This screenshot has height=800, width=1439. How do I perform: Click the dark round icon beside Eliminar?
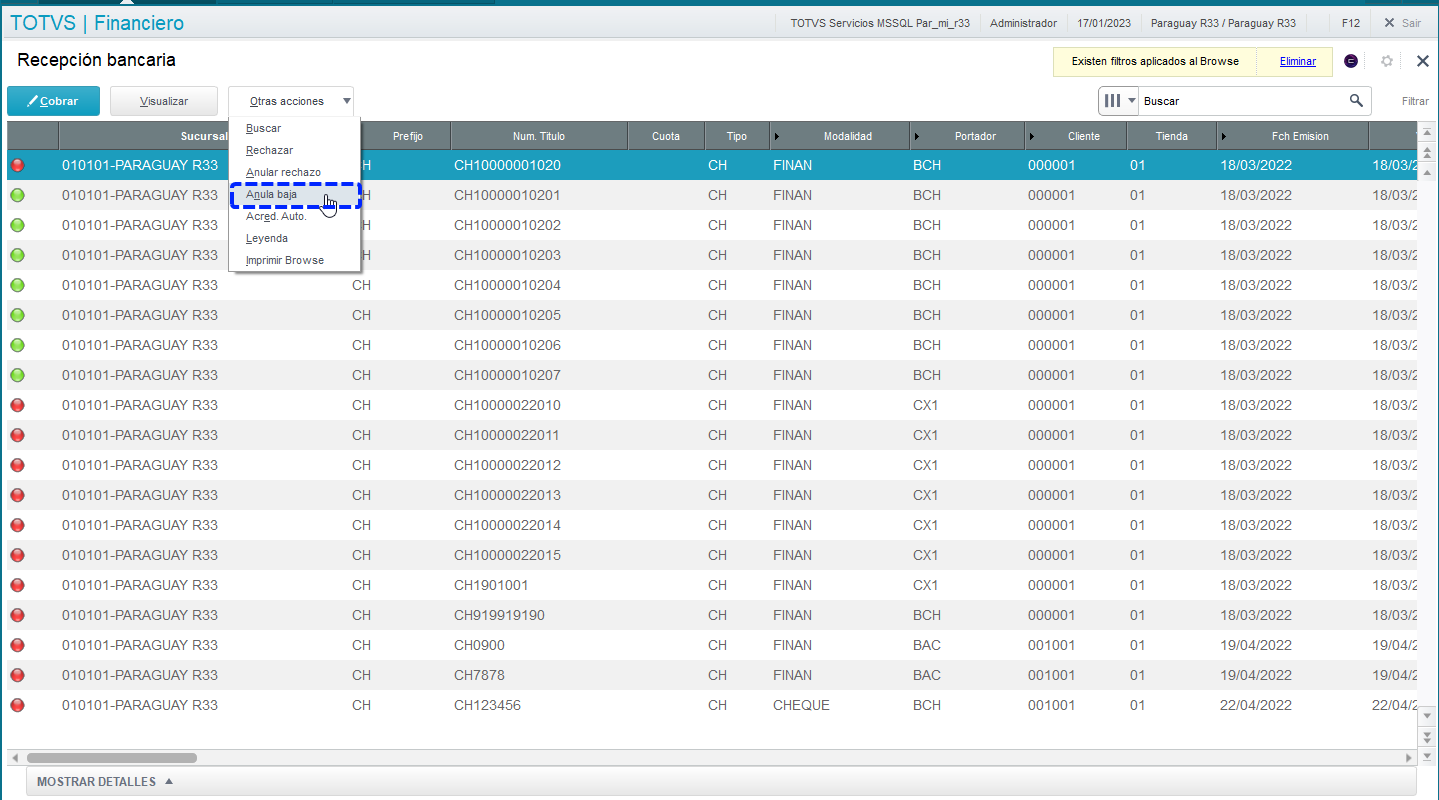[1351, 61]
